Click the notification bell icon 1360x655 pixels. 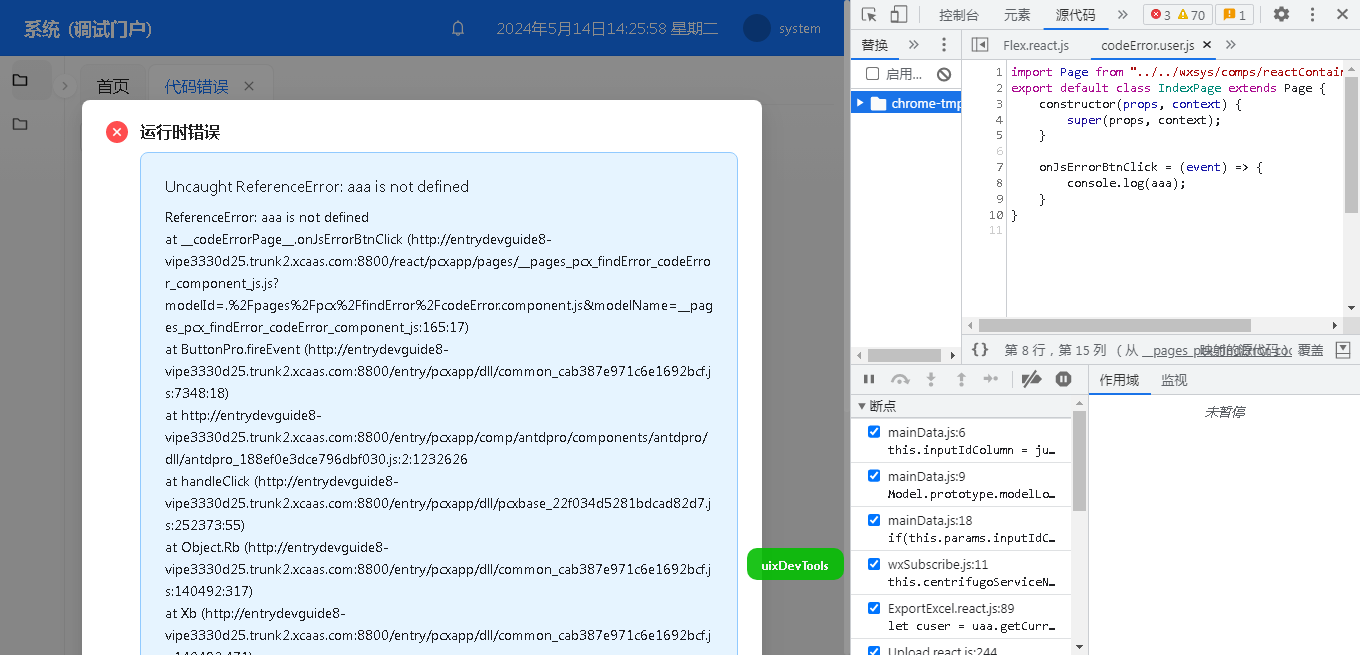pyautogui.click(x=458, y=28)
